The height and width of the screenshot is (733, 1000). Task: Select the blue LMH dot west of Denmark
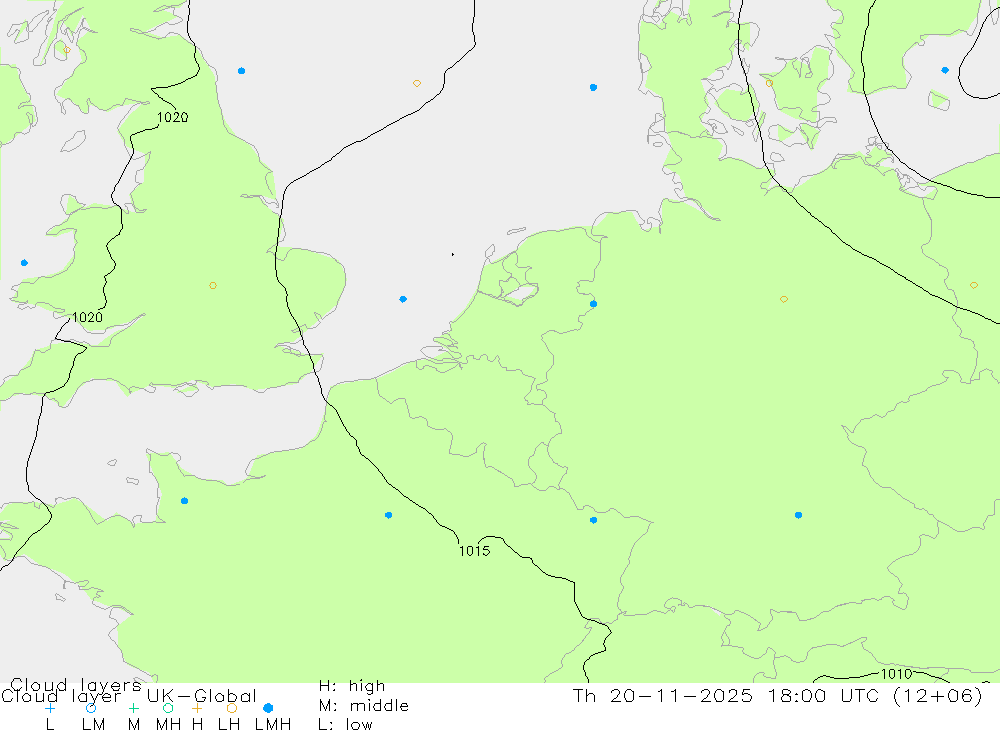click(593, 87)
